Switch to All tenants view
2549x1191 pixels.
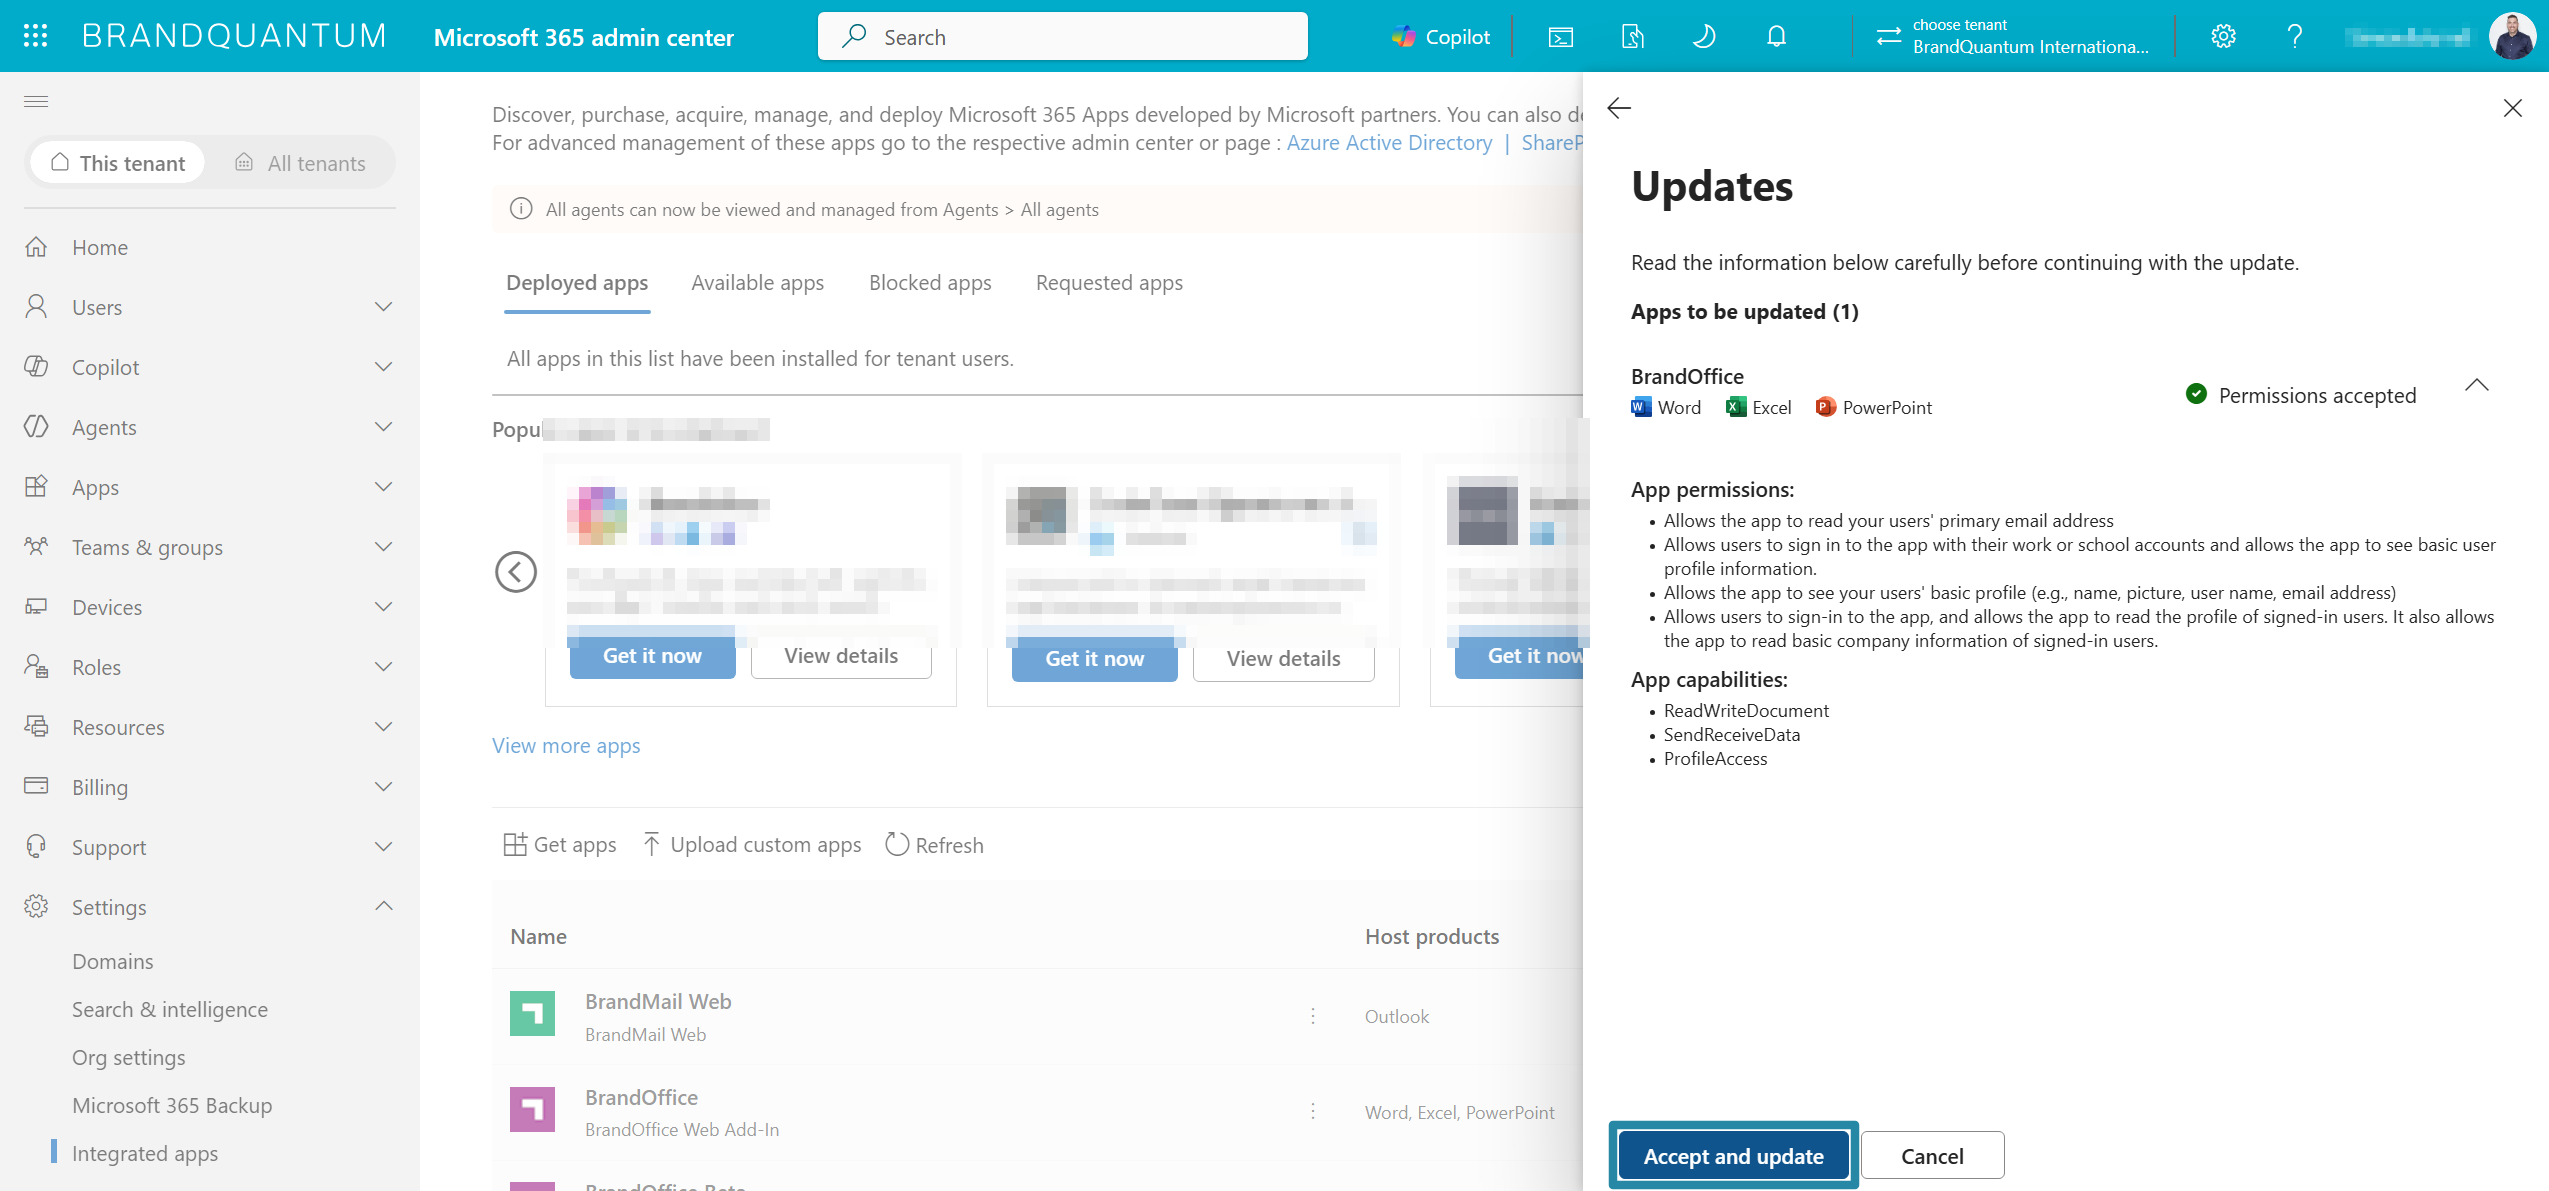300,163
